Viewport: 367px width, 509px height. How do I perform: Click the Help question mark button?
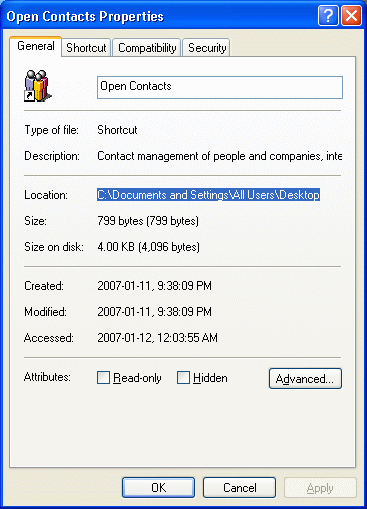(x=328, y=16)
